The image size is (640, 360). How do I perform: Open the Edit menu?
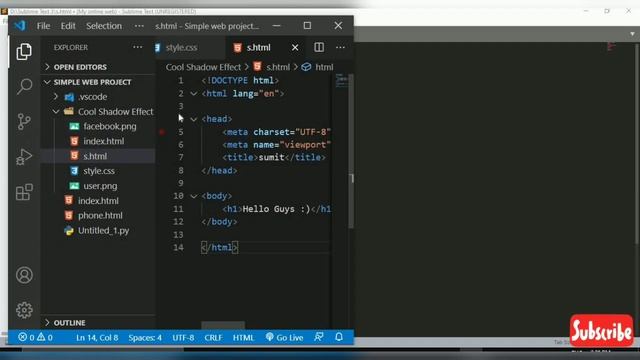68,26
